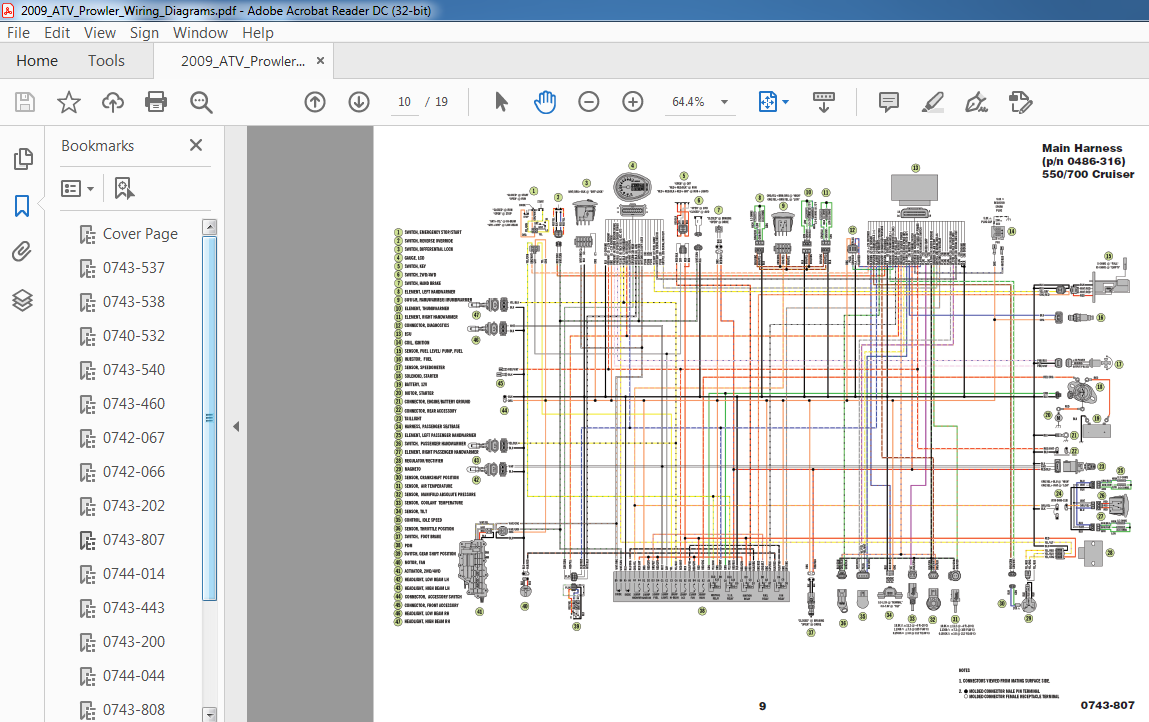This screenshot has width=1149, height=722.
Task: Go to next page arrow
Action: (359, 102)
